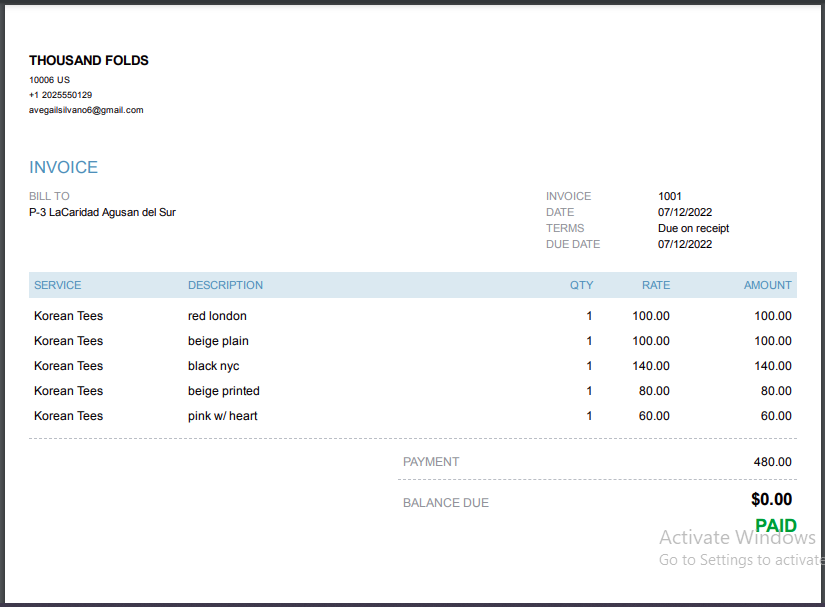Click the DUE DATE label
Image resolution: width=825 pixels, height=607 pixels.
(x=573, y=244)
